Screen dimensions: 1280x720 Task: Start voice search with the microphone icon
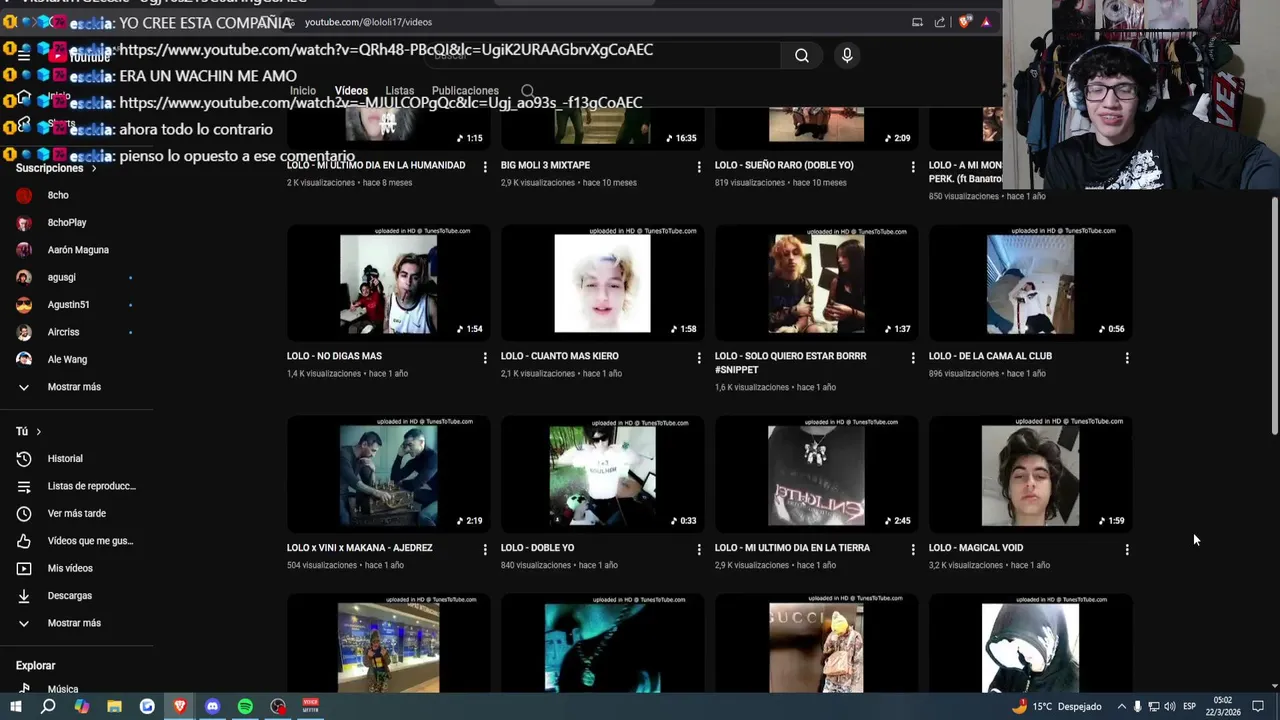coord(847,56)
